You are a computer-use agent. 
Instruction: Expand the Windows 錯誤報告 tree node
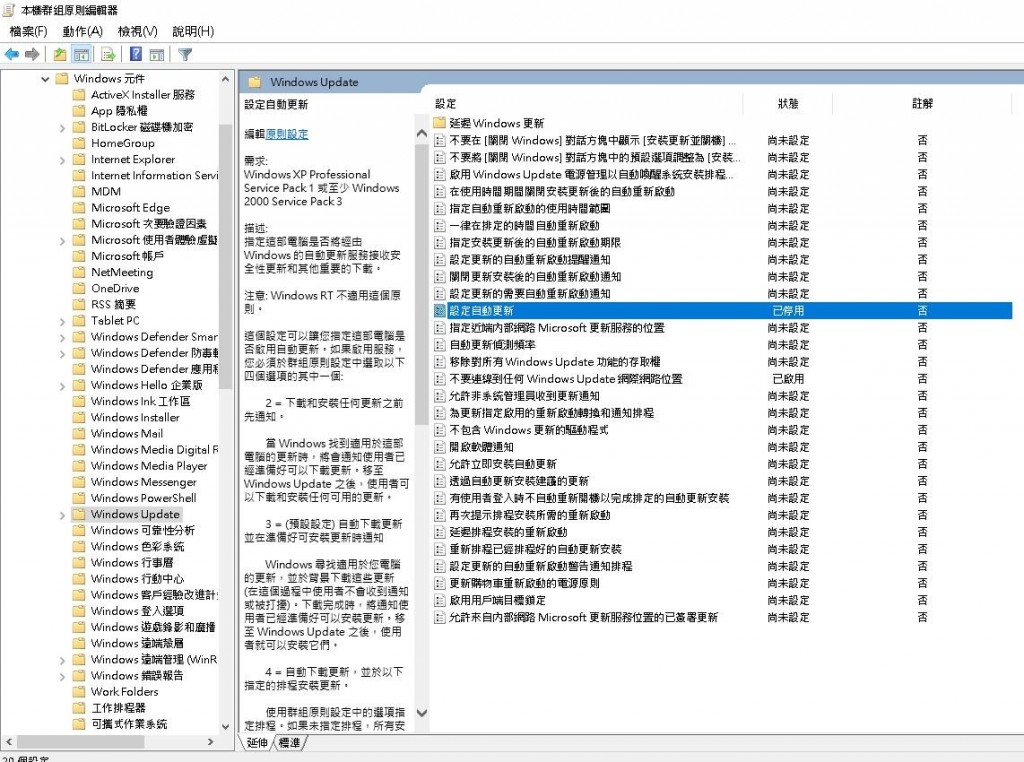[x=63, y=676]
